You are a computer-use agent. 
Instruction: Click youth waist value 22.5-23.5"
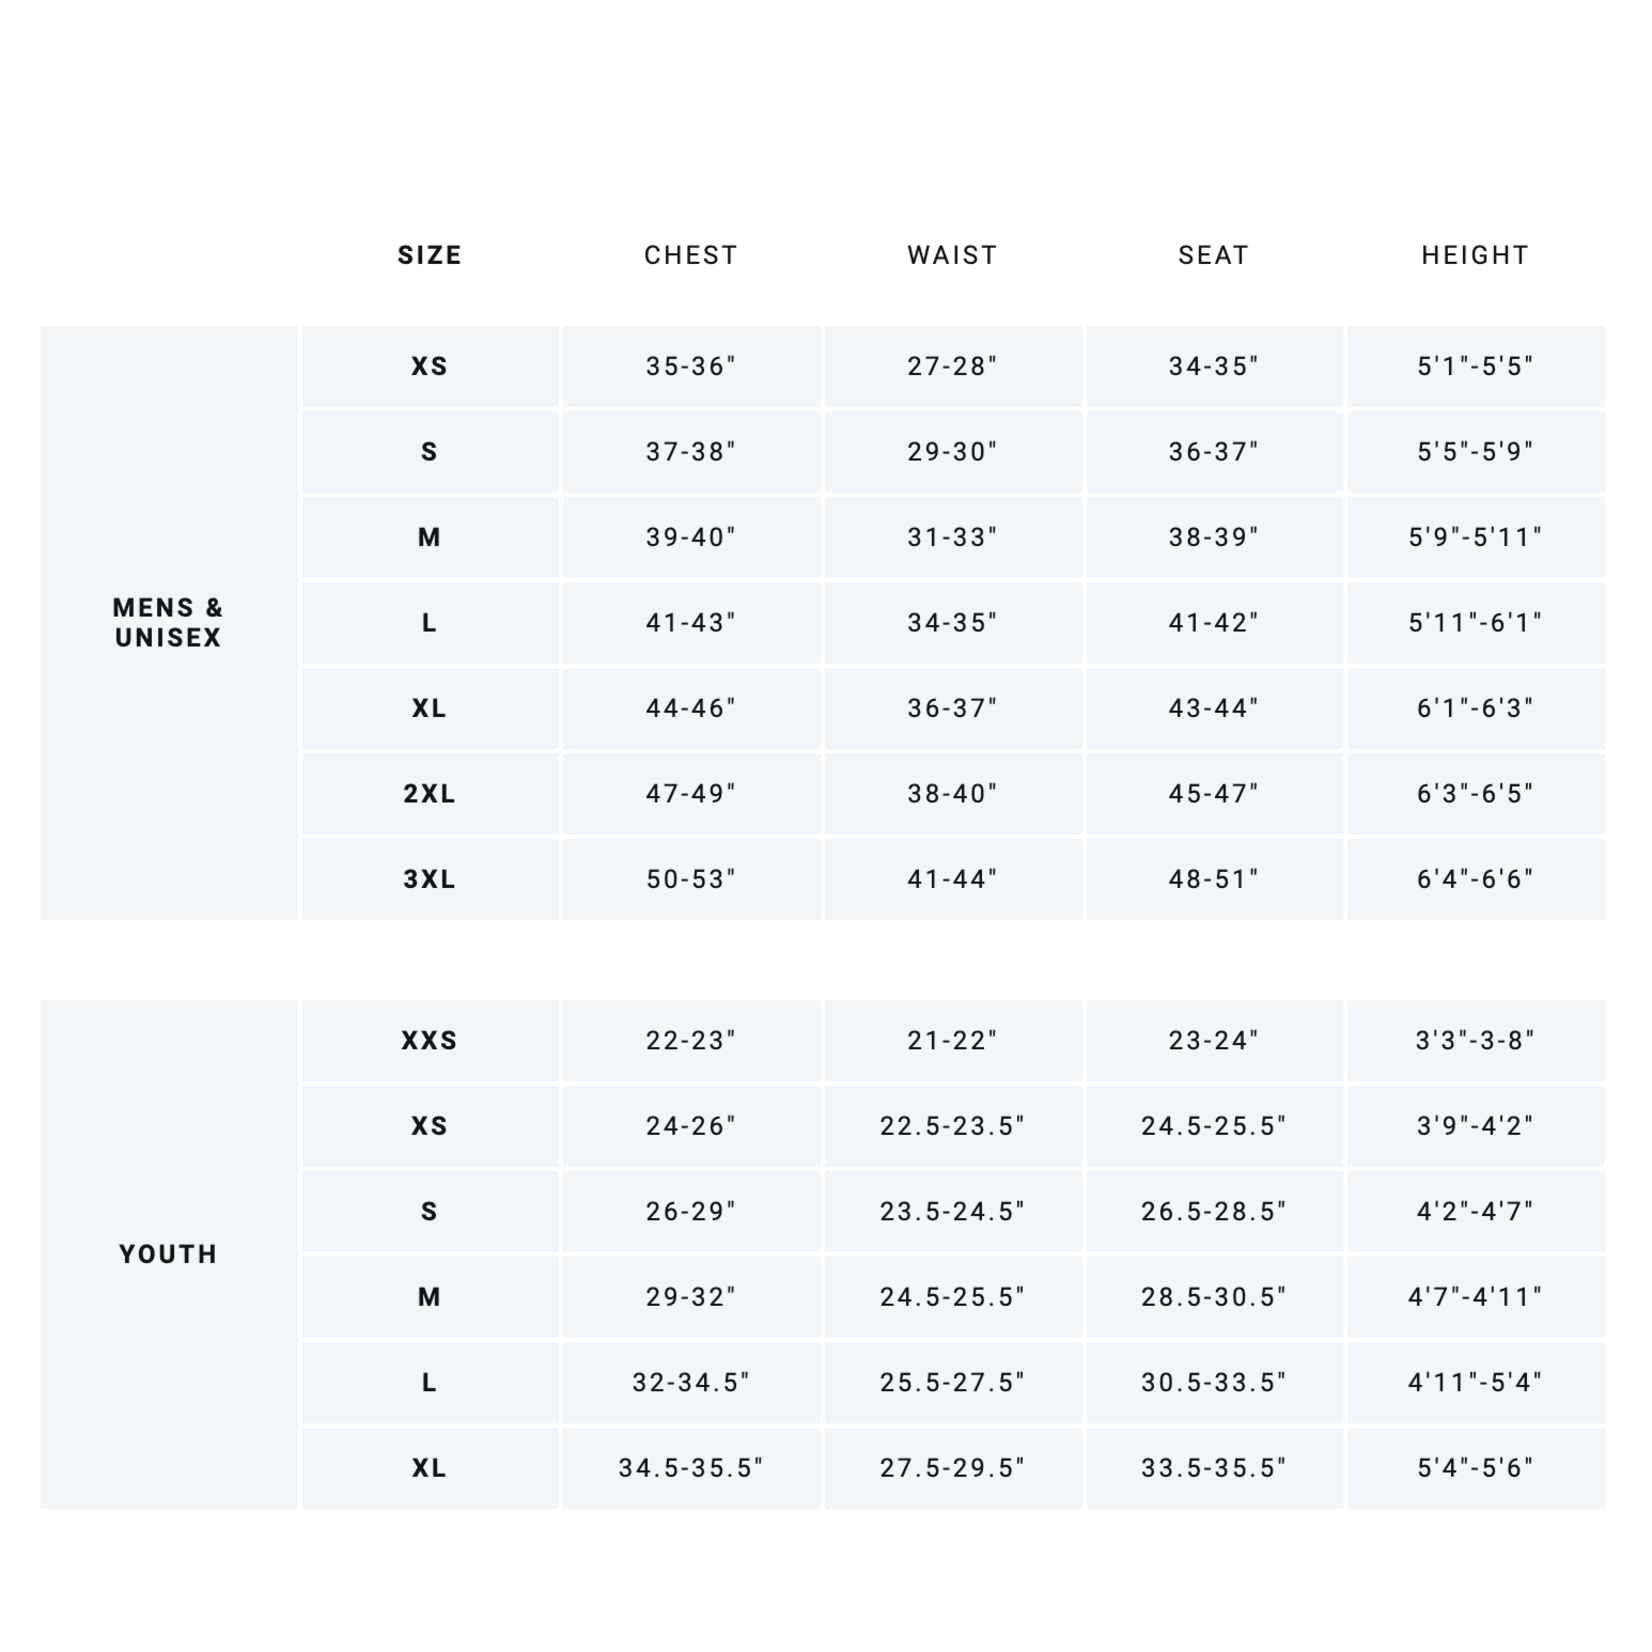click(x=952, y=1126)
